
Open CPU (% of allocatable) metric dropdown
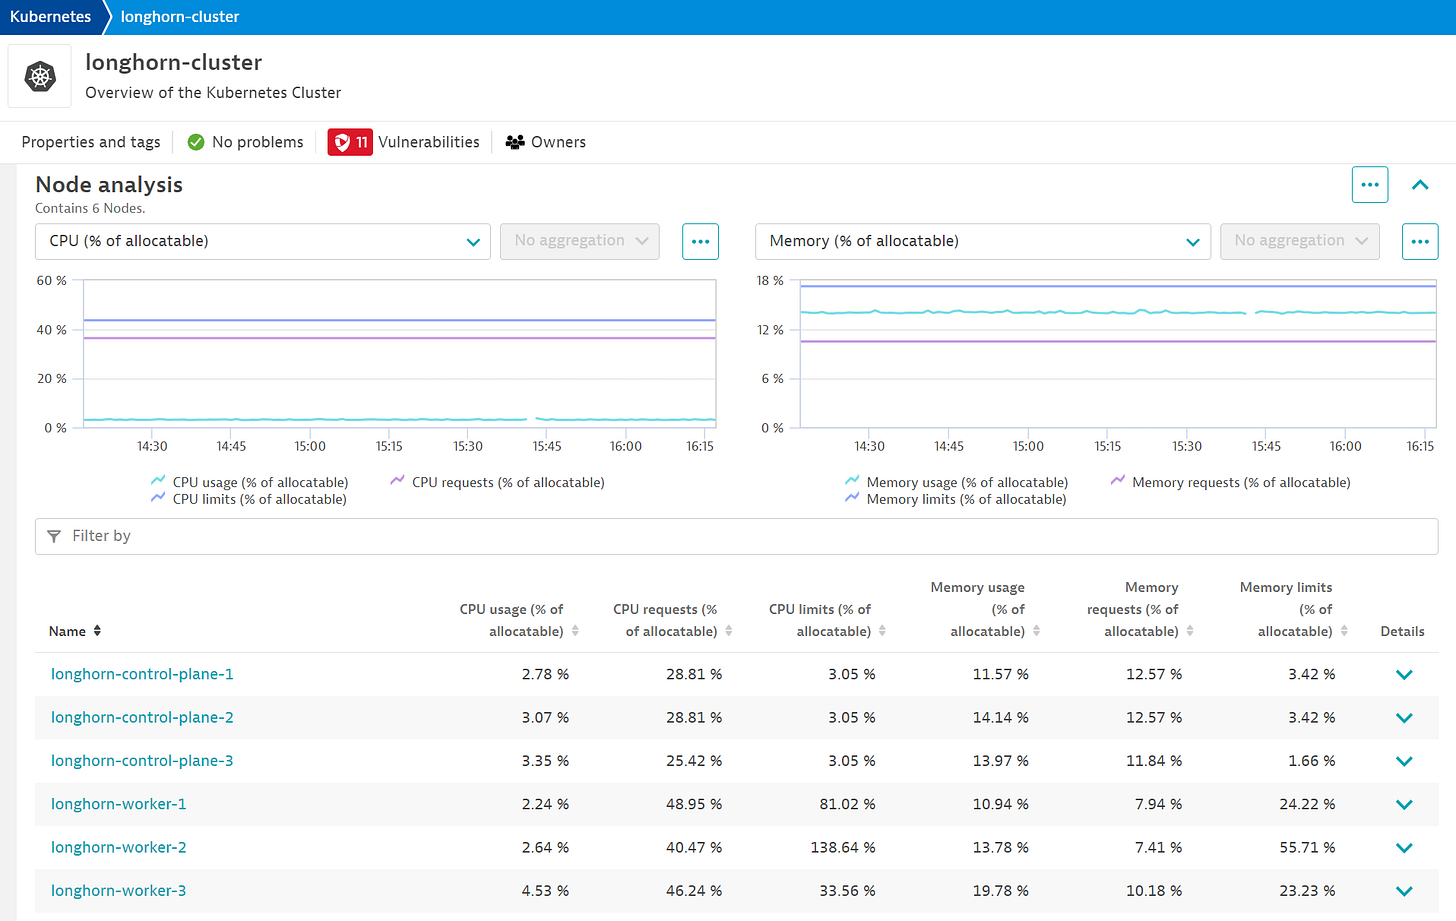[x=263, y=241]
